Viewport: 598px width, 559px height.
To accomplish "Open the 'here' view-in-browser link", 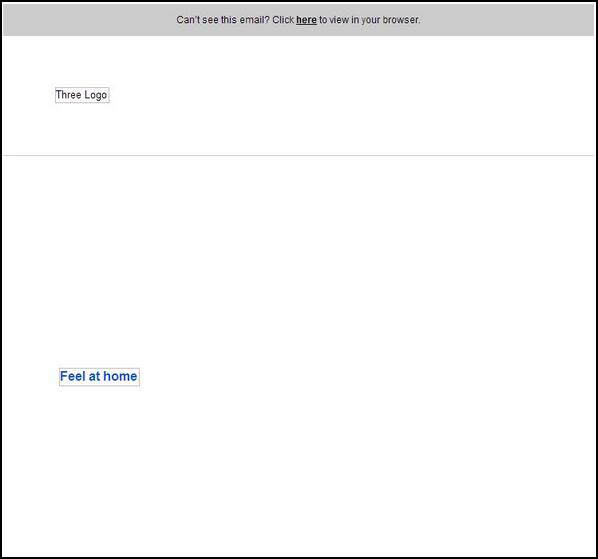I will coord(306,20).
